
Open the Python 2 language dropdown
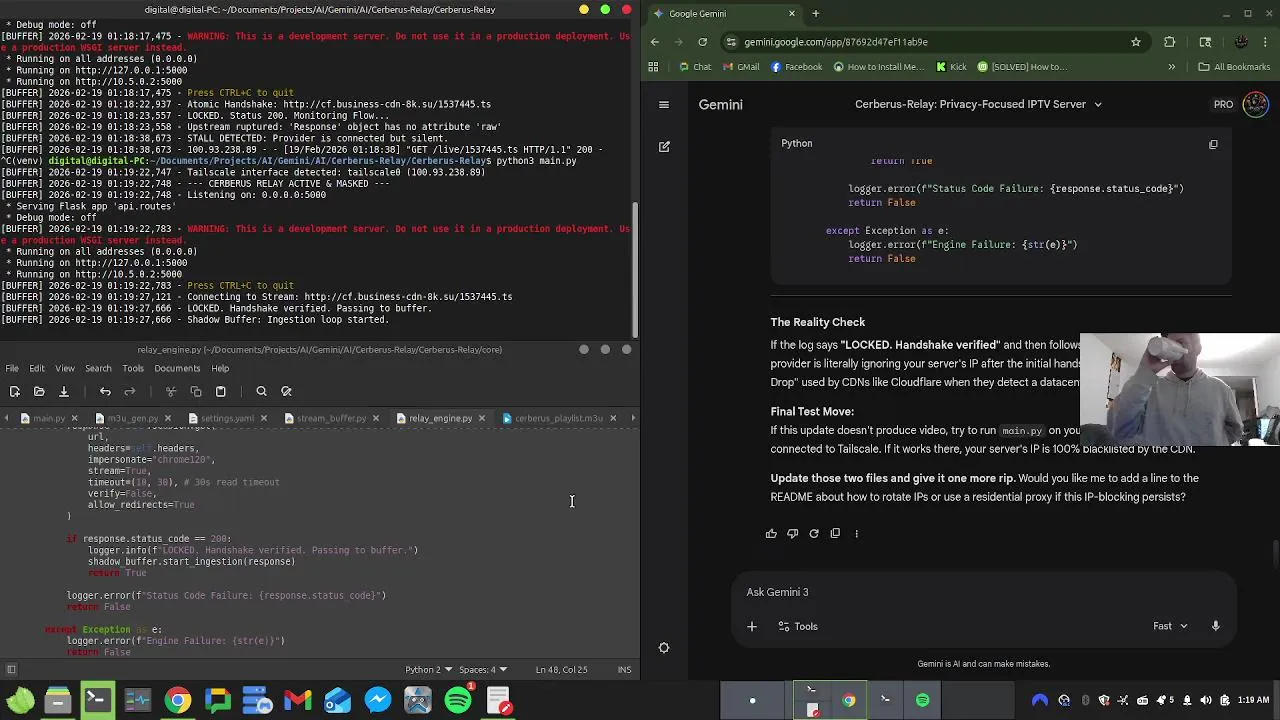[x=429, y=669]
